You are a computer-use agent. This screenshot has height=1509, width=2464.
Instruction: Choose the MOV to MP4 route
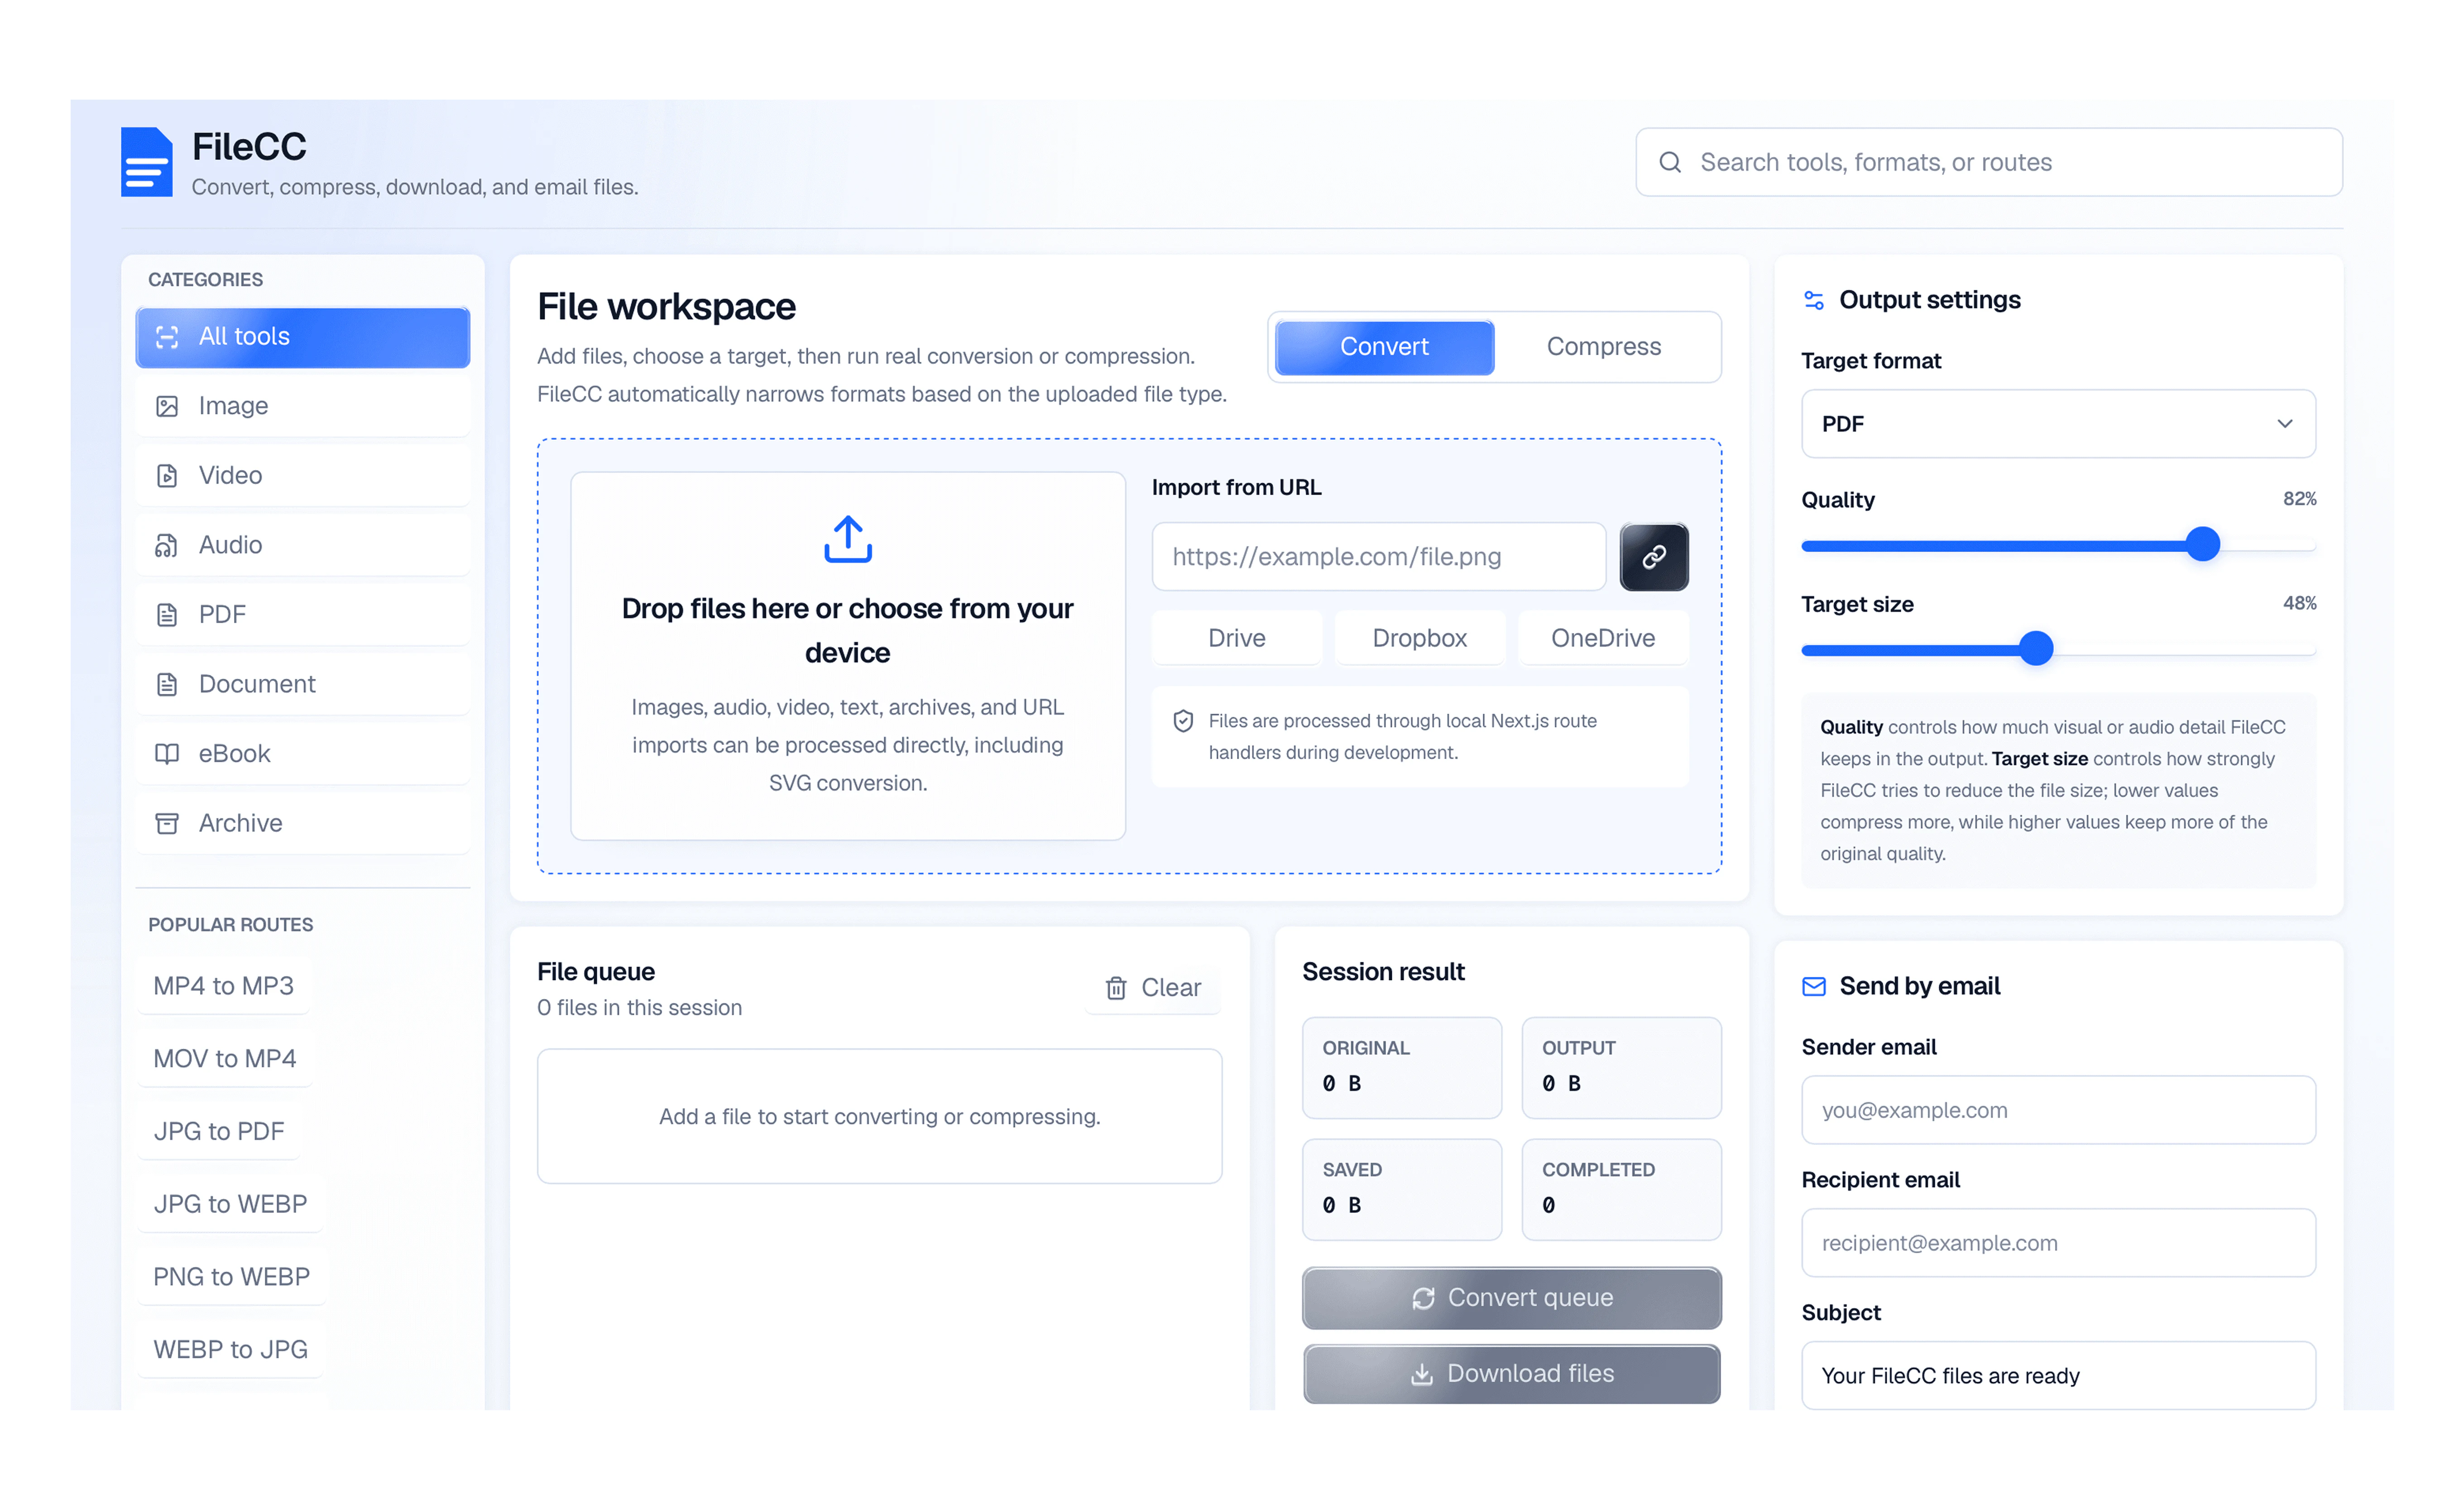225,1059
